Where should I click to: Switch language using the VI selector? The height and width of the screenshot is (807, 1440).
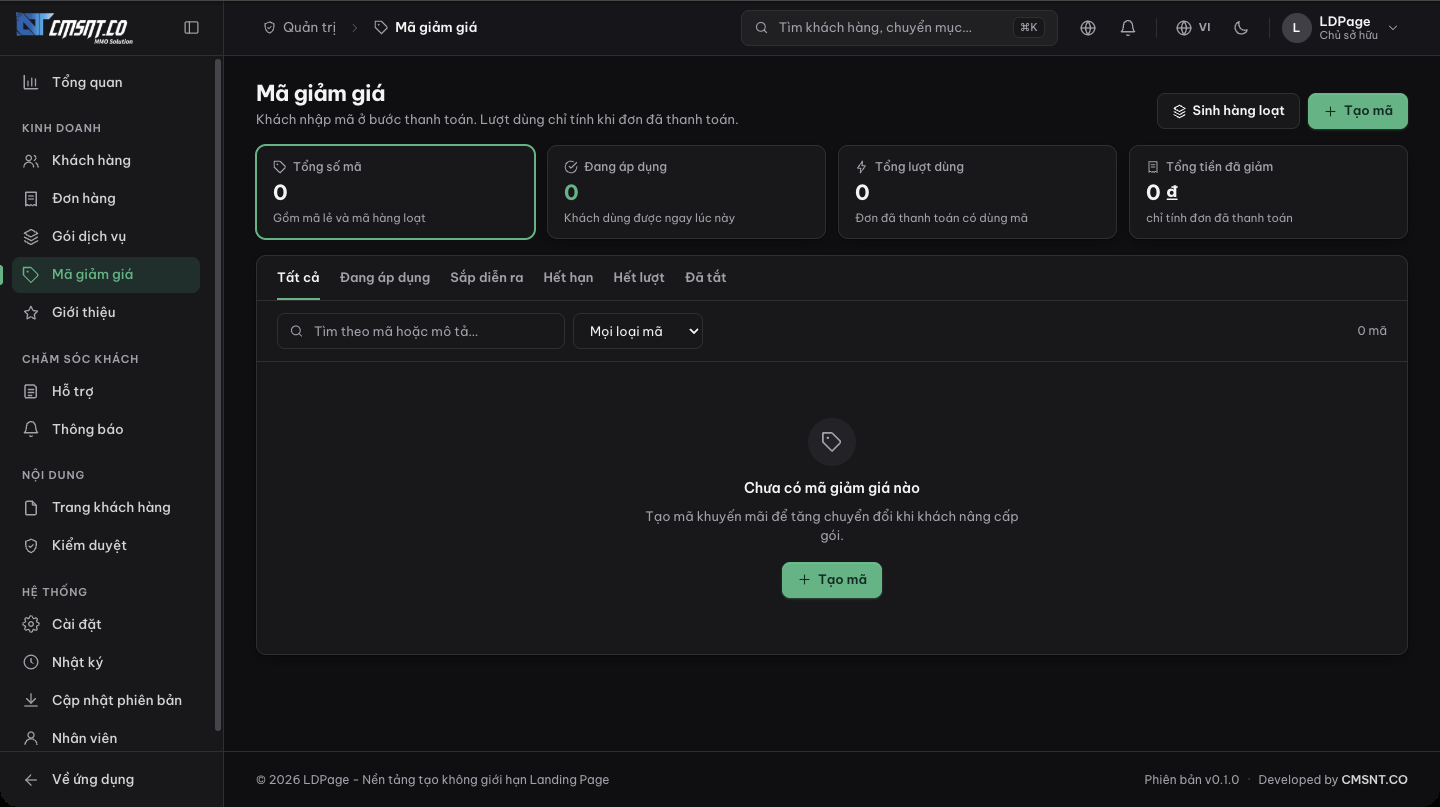tap(1193, 28)
